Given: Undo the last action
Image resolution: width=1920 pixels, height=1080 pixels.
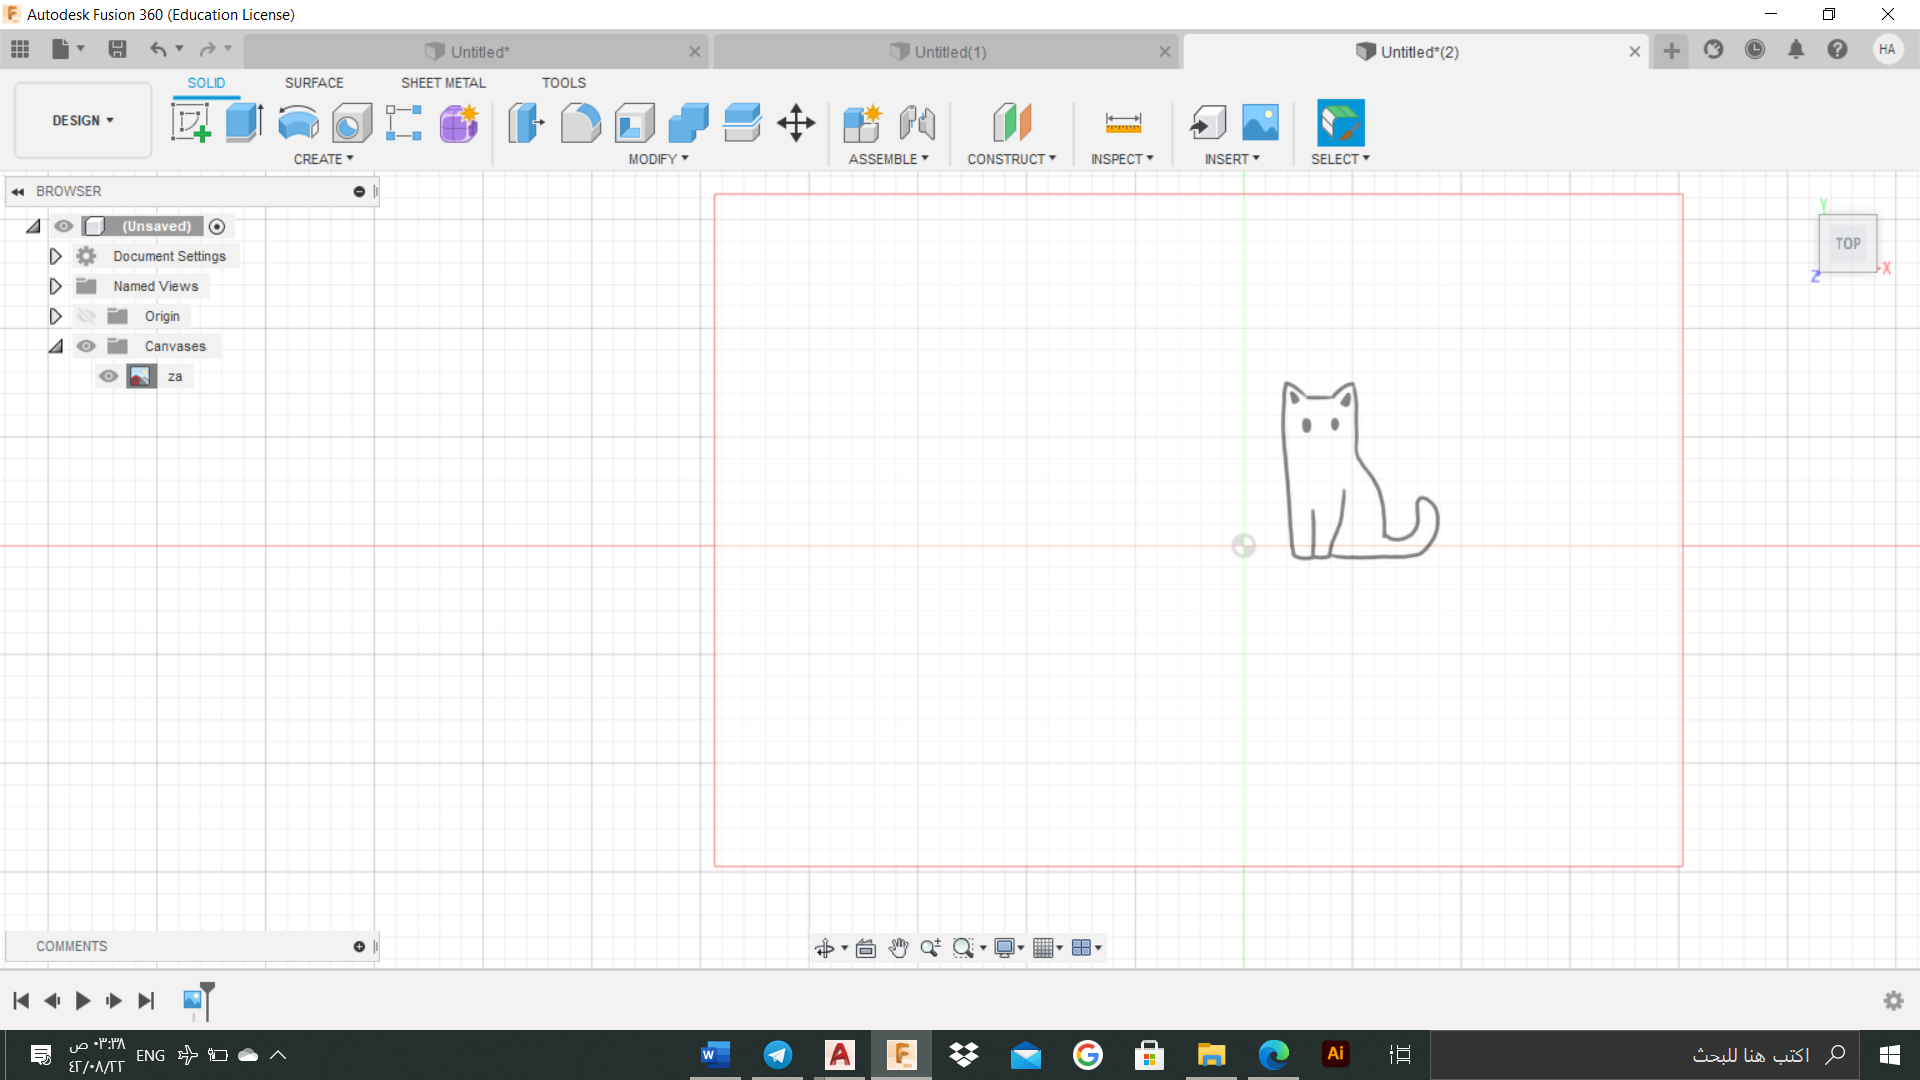Looking at the screenshot, I should [158, 49].
